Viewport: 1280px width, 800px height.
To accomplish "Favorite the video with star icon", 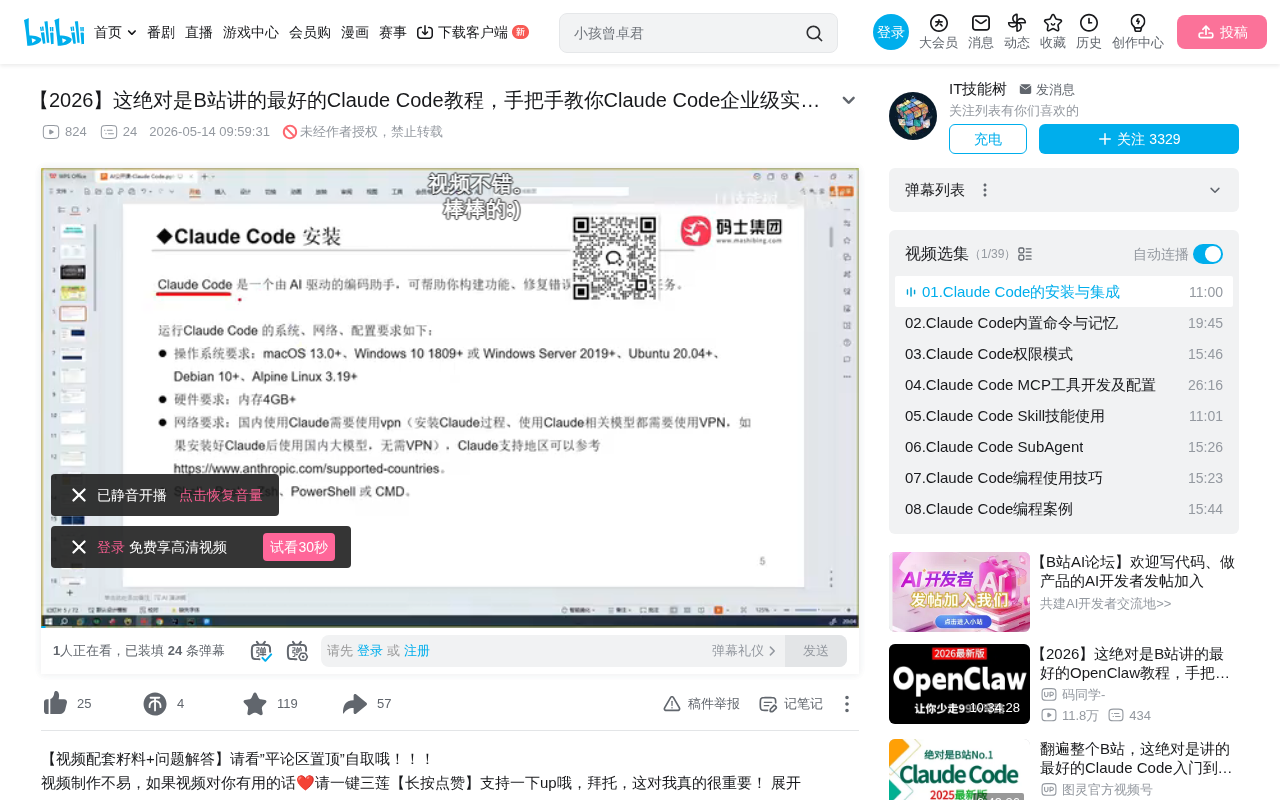I will click(255, 704).
